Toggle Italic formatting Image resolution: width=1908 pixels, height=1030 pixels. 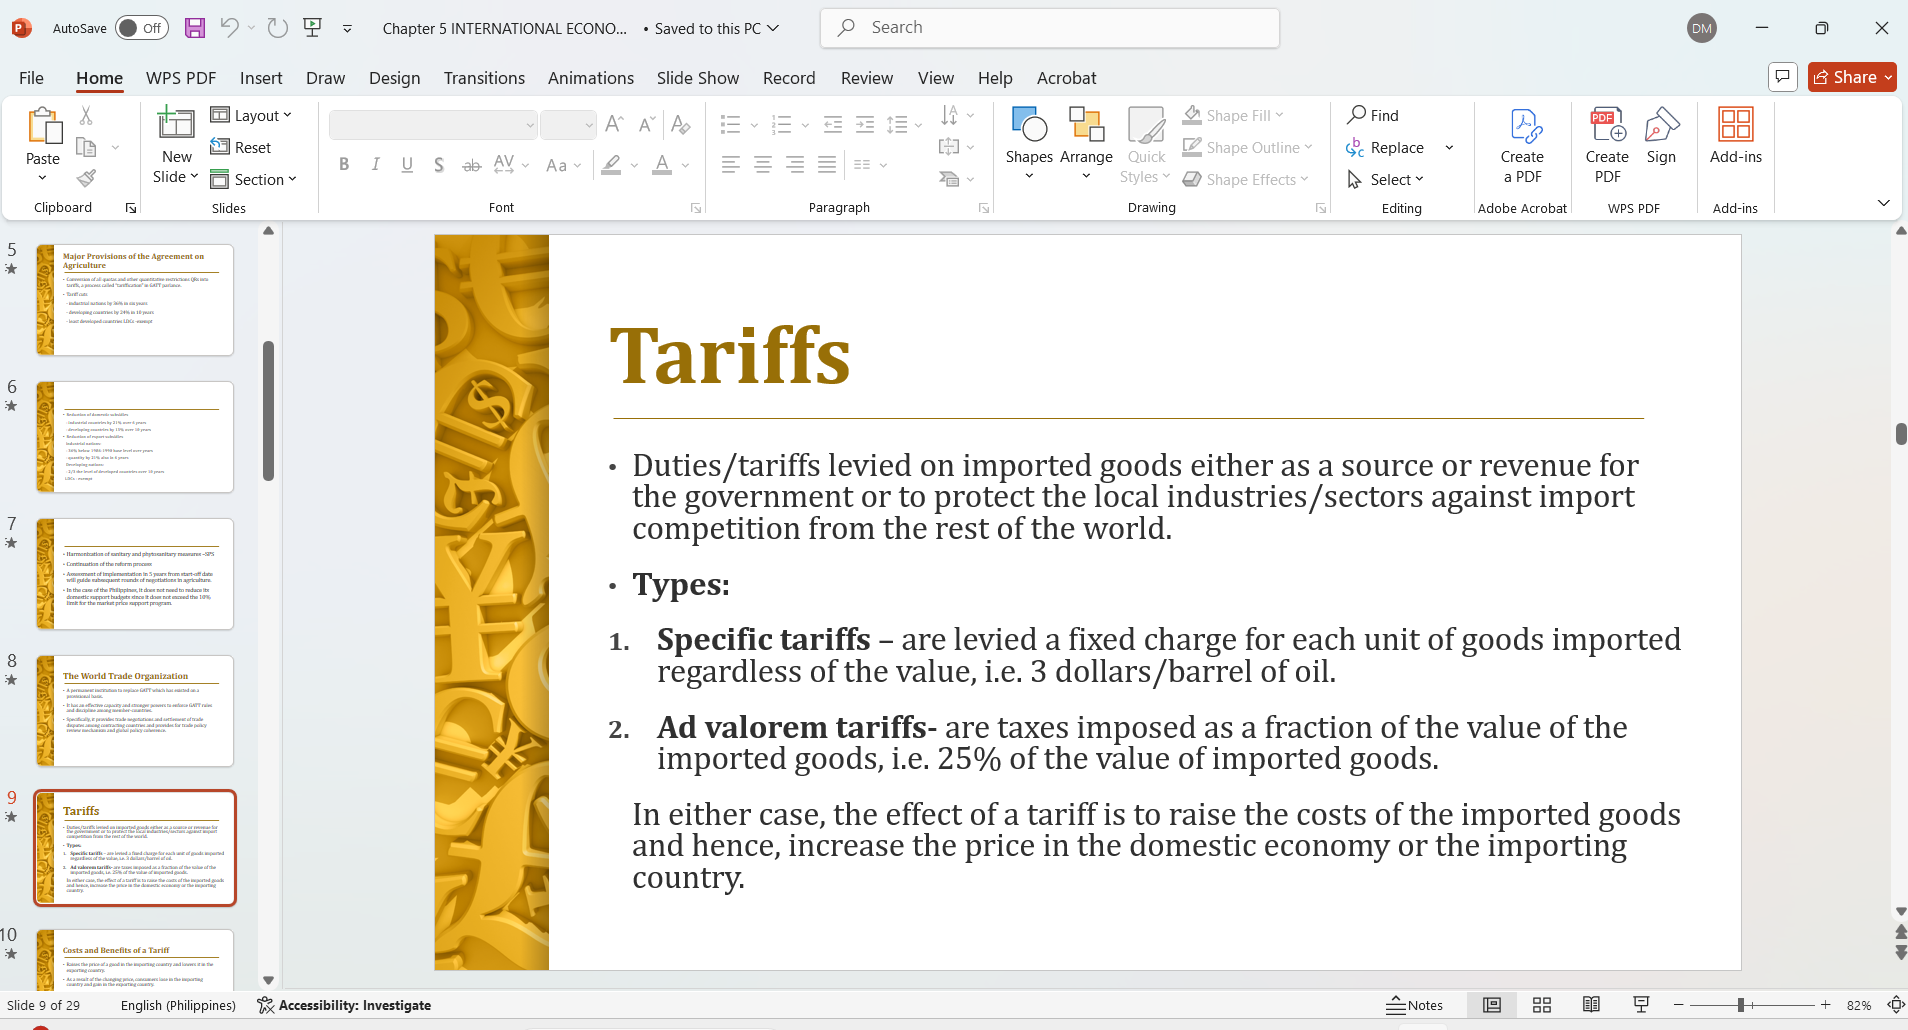(376, 165)
